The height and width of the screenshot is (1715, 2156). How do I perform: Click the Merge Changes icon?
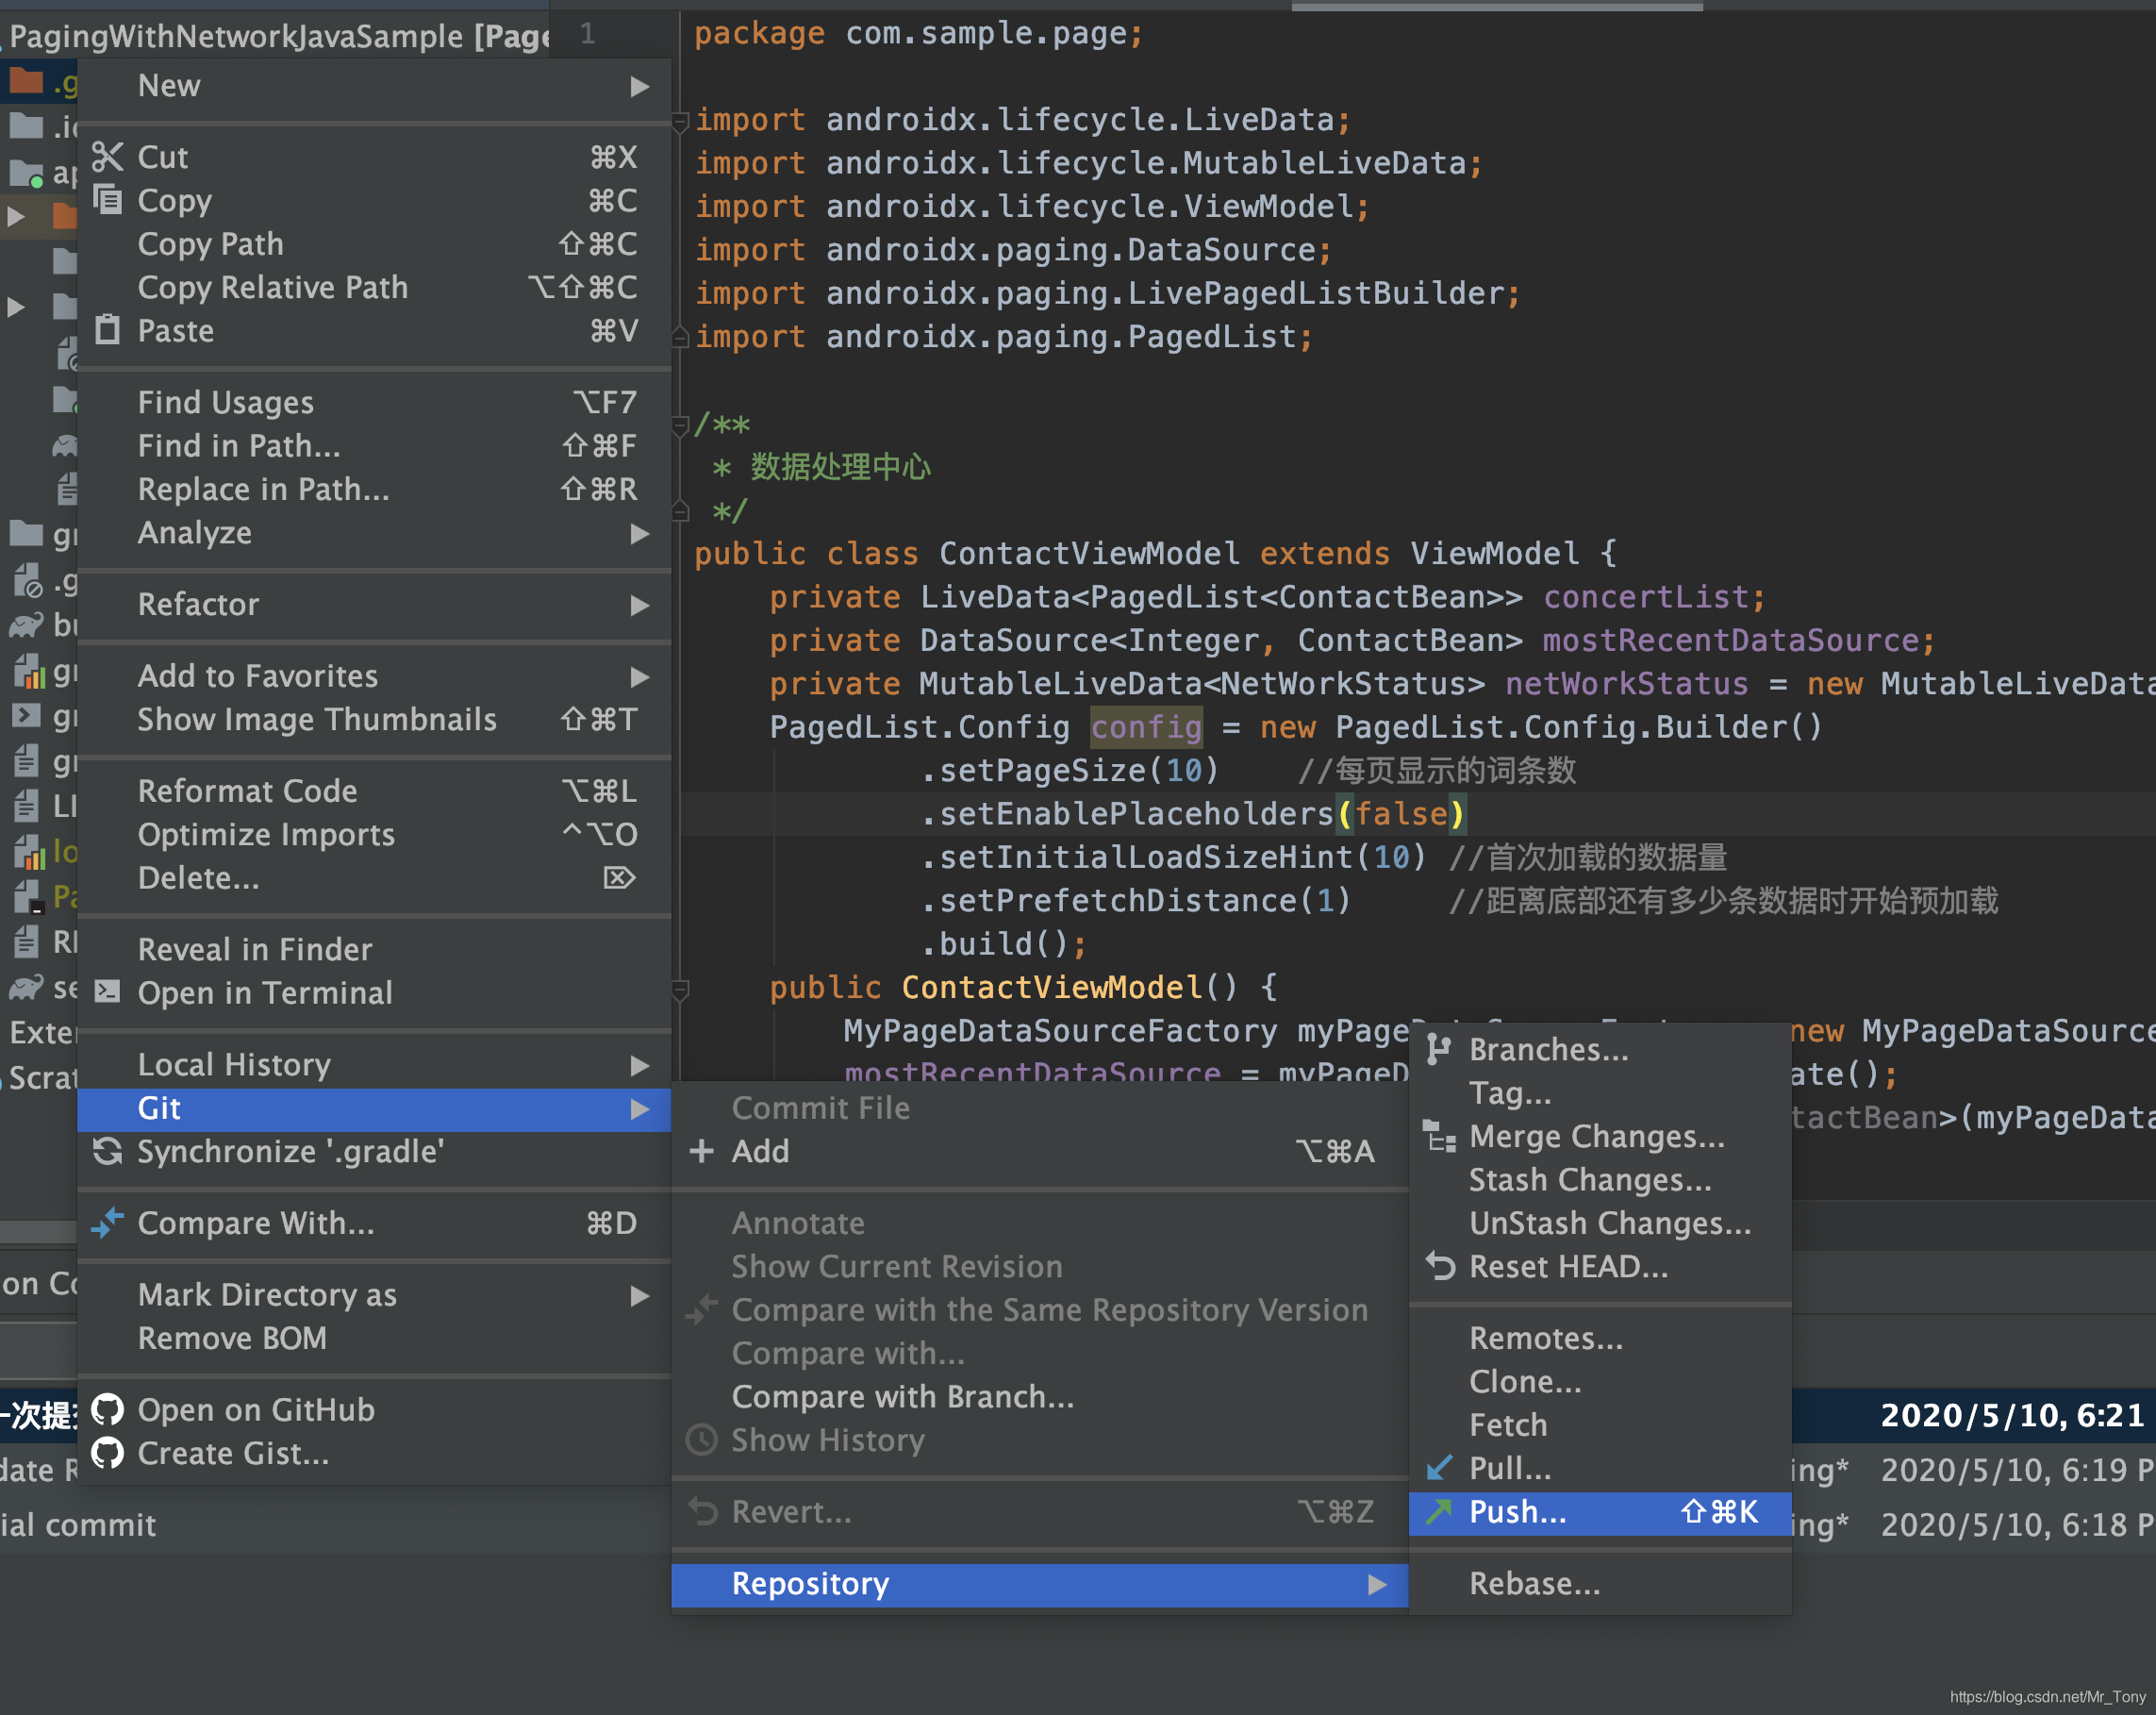(1439, 1136)
